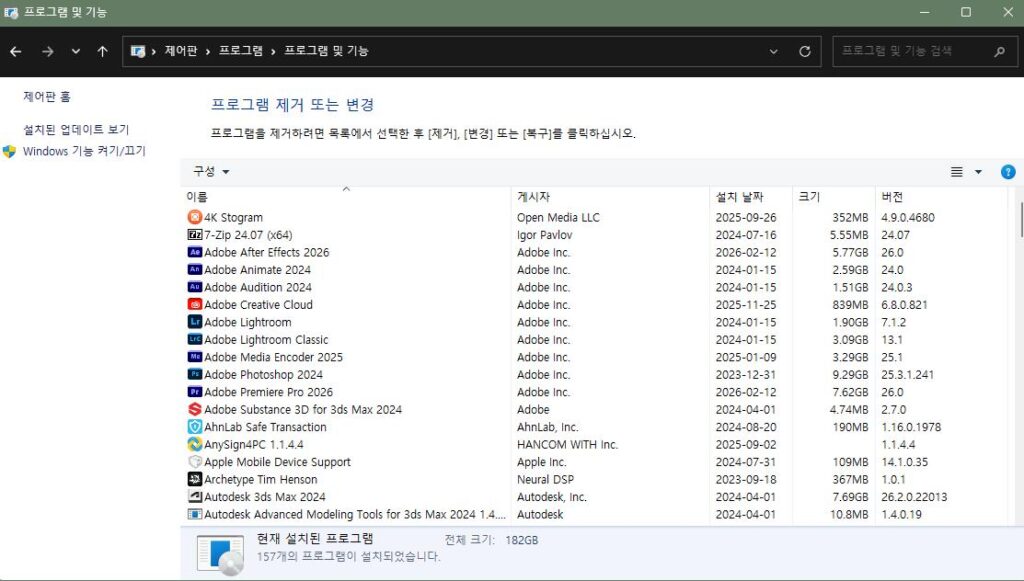The image size is (1024, 581).
Task: Click version '1.16.0.1978'
Action: pyautogui.click(x=911, y=427)
